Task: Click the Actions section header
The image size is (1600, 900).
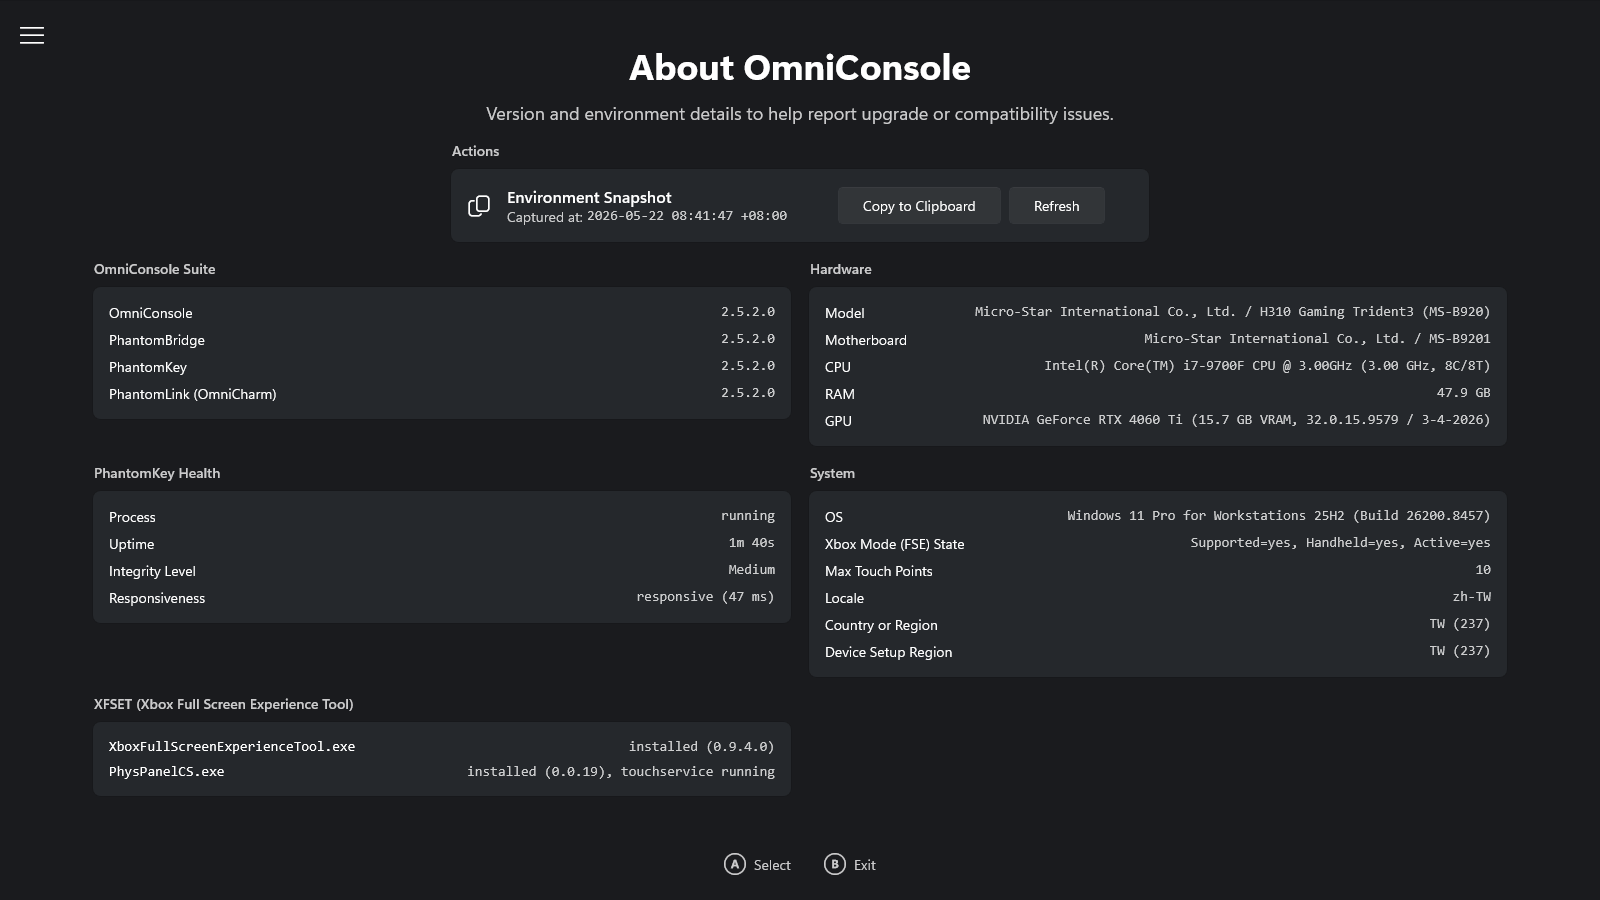Action: coord(476,151)
